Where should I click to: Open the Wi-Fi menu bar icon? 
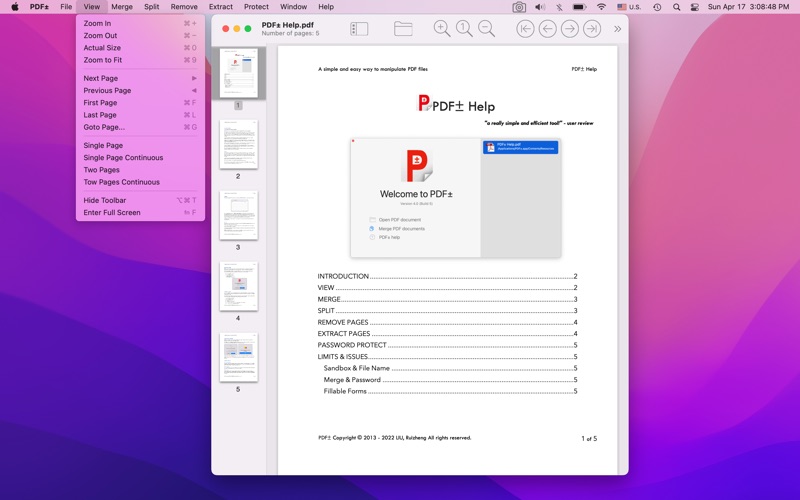[x=602, y=7]
